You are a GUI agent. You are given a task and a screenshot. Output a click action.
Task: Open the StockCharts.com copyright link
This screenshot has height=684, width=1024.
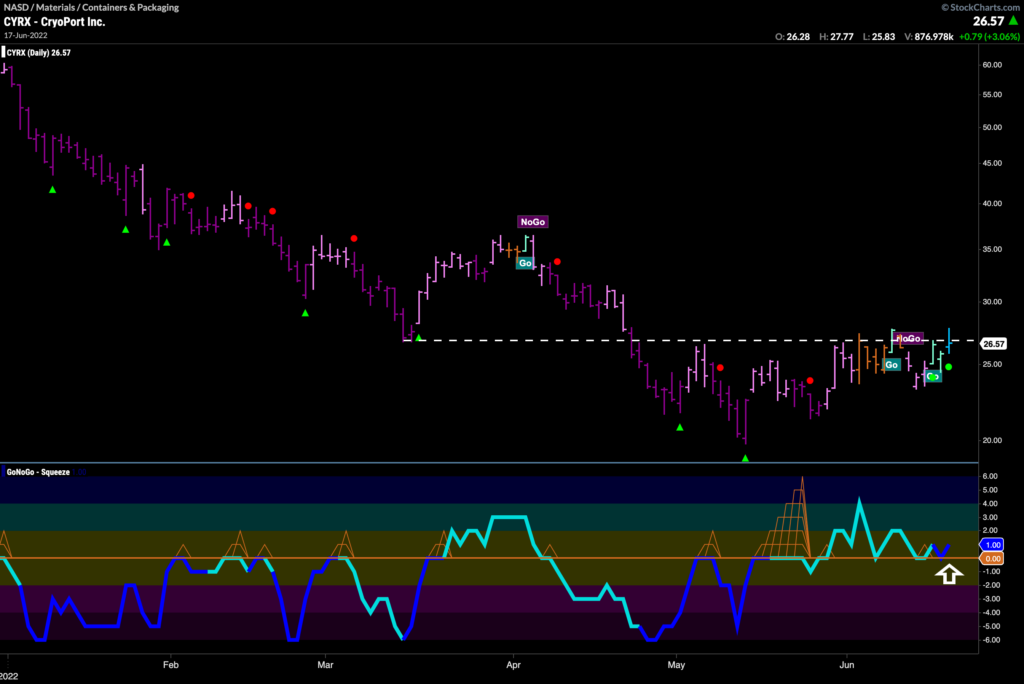coord(980,7)
